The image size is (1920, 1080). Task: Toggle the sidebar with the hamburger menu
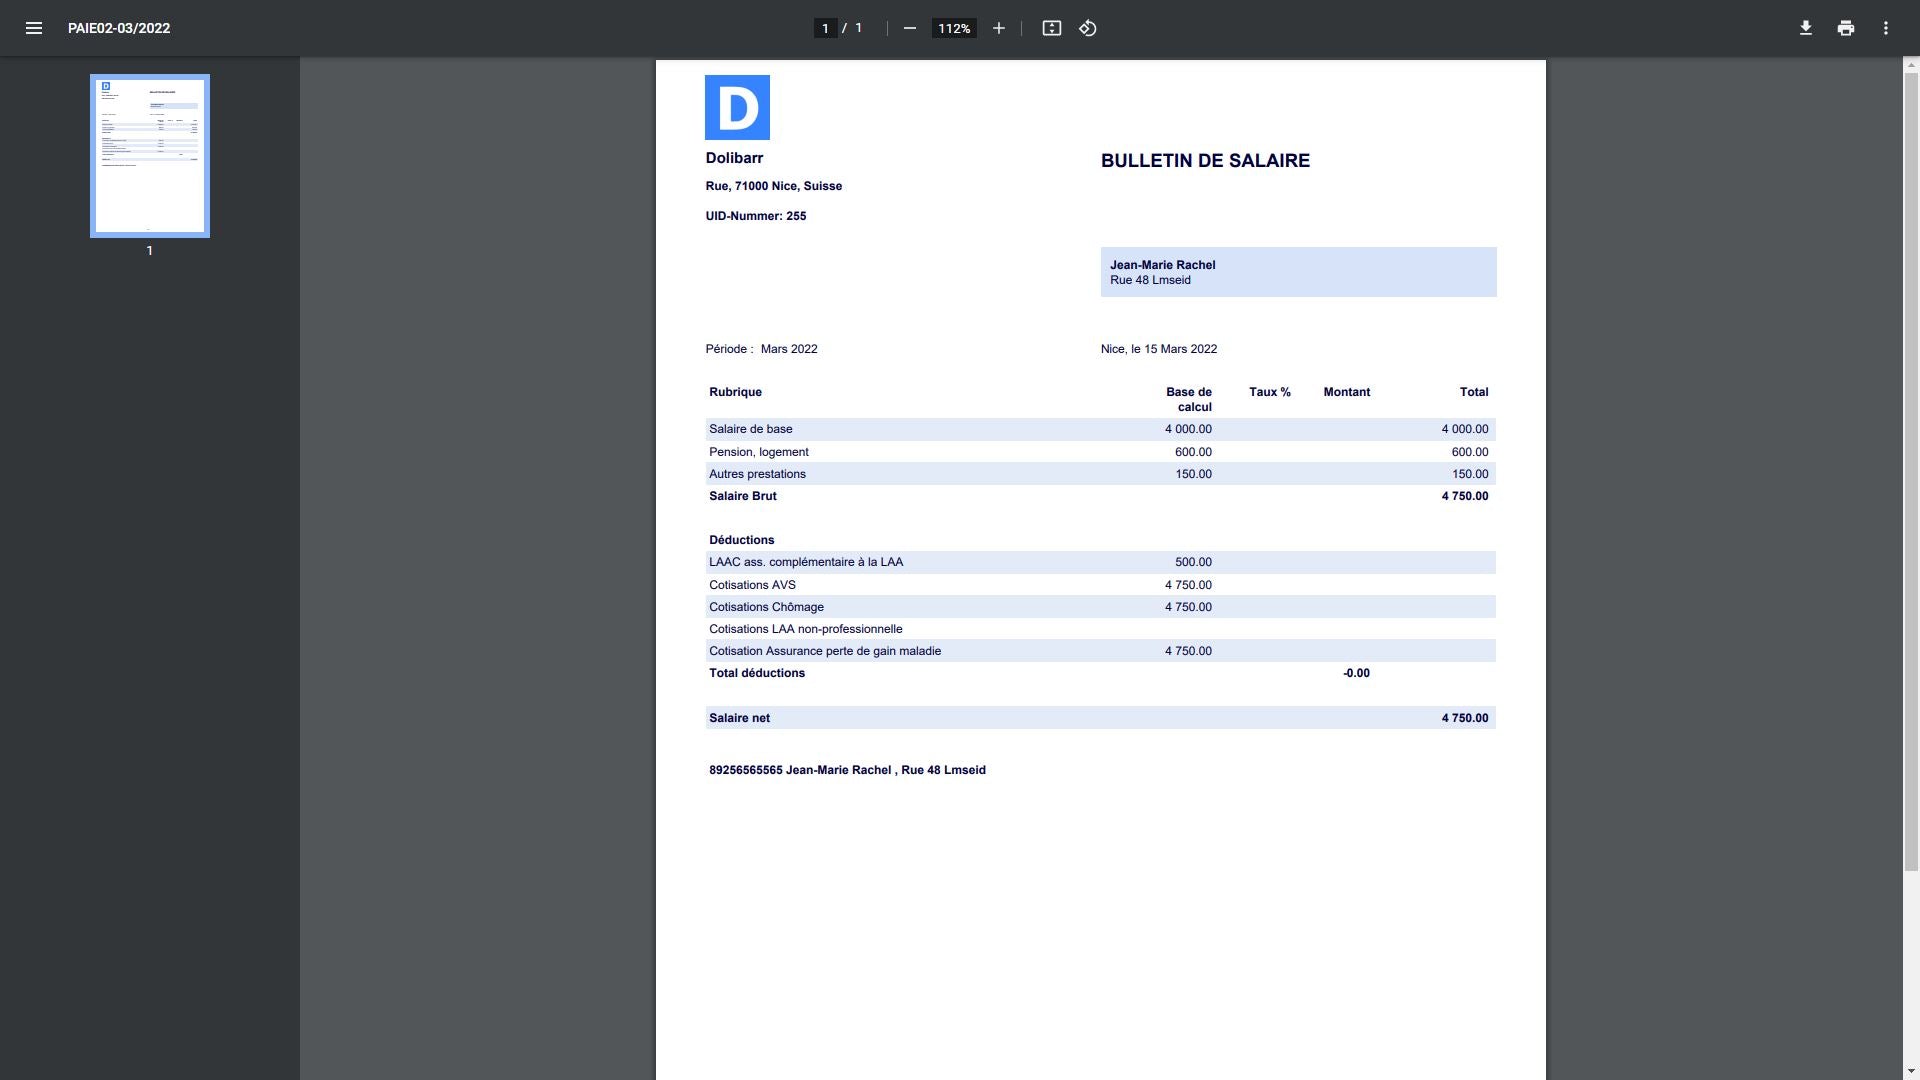pos(33,28)
